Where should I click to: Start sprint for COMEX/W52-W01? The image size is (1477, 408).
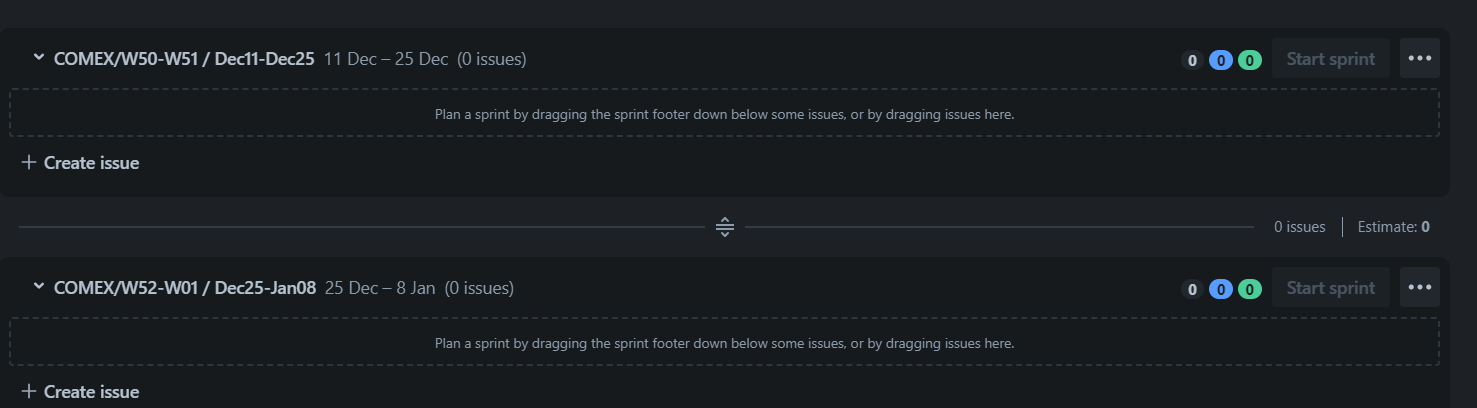1331,287
